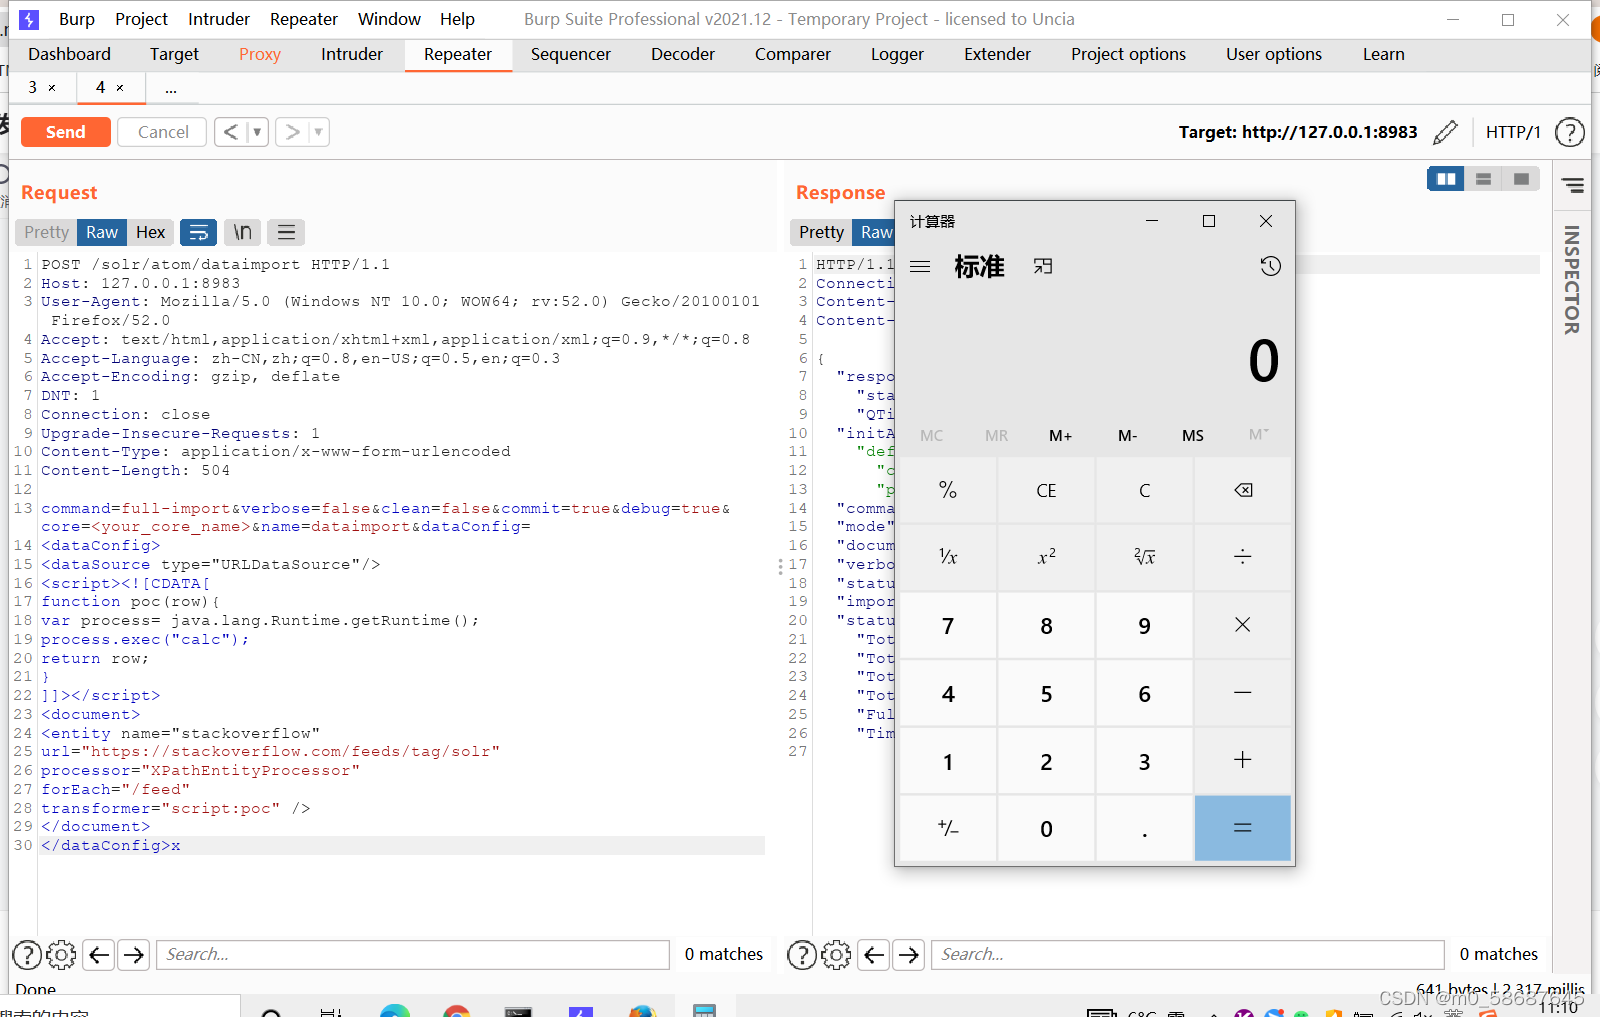This screenshot has width=1600, height=1017.
Task: Click Calculator plus/minus sign key
Action: 948,828
